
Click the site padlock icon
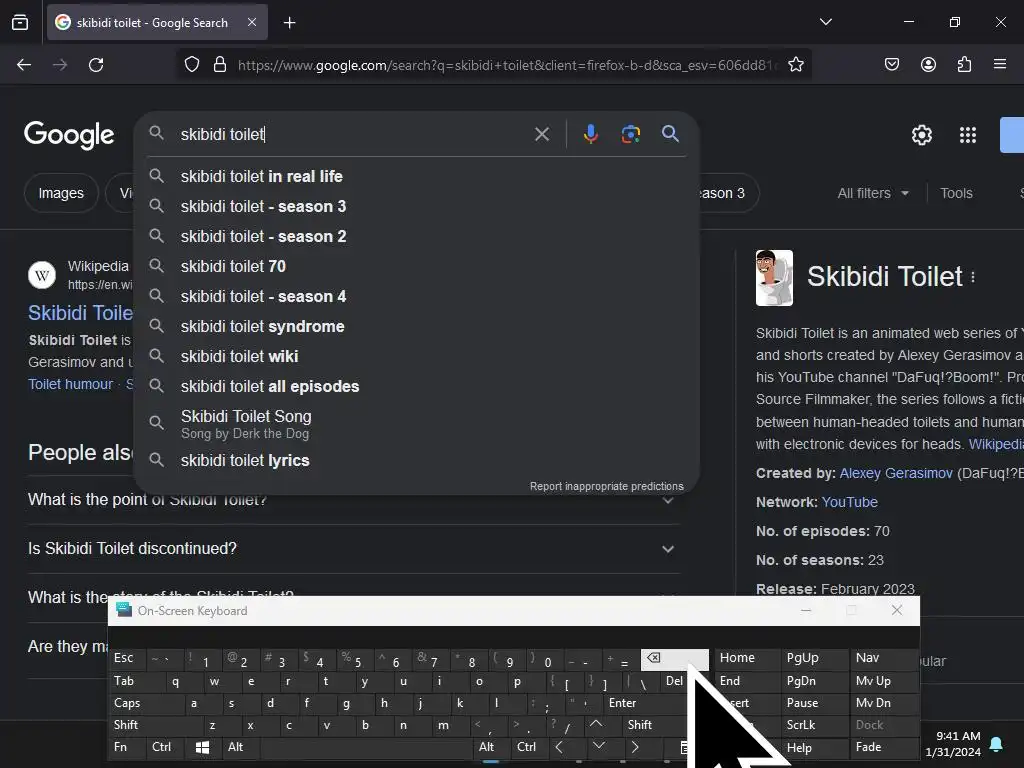pos(220,65)
